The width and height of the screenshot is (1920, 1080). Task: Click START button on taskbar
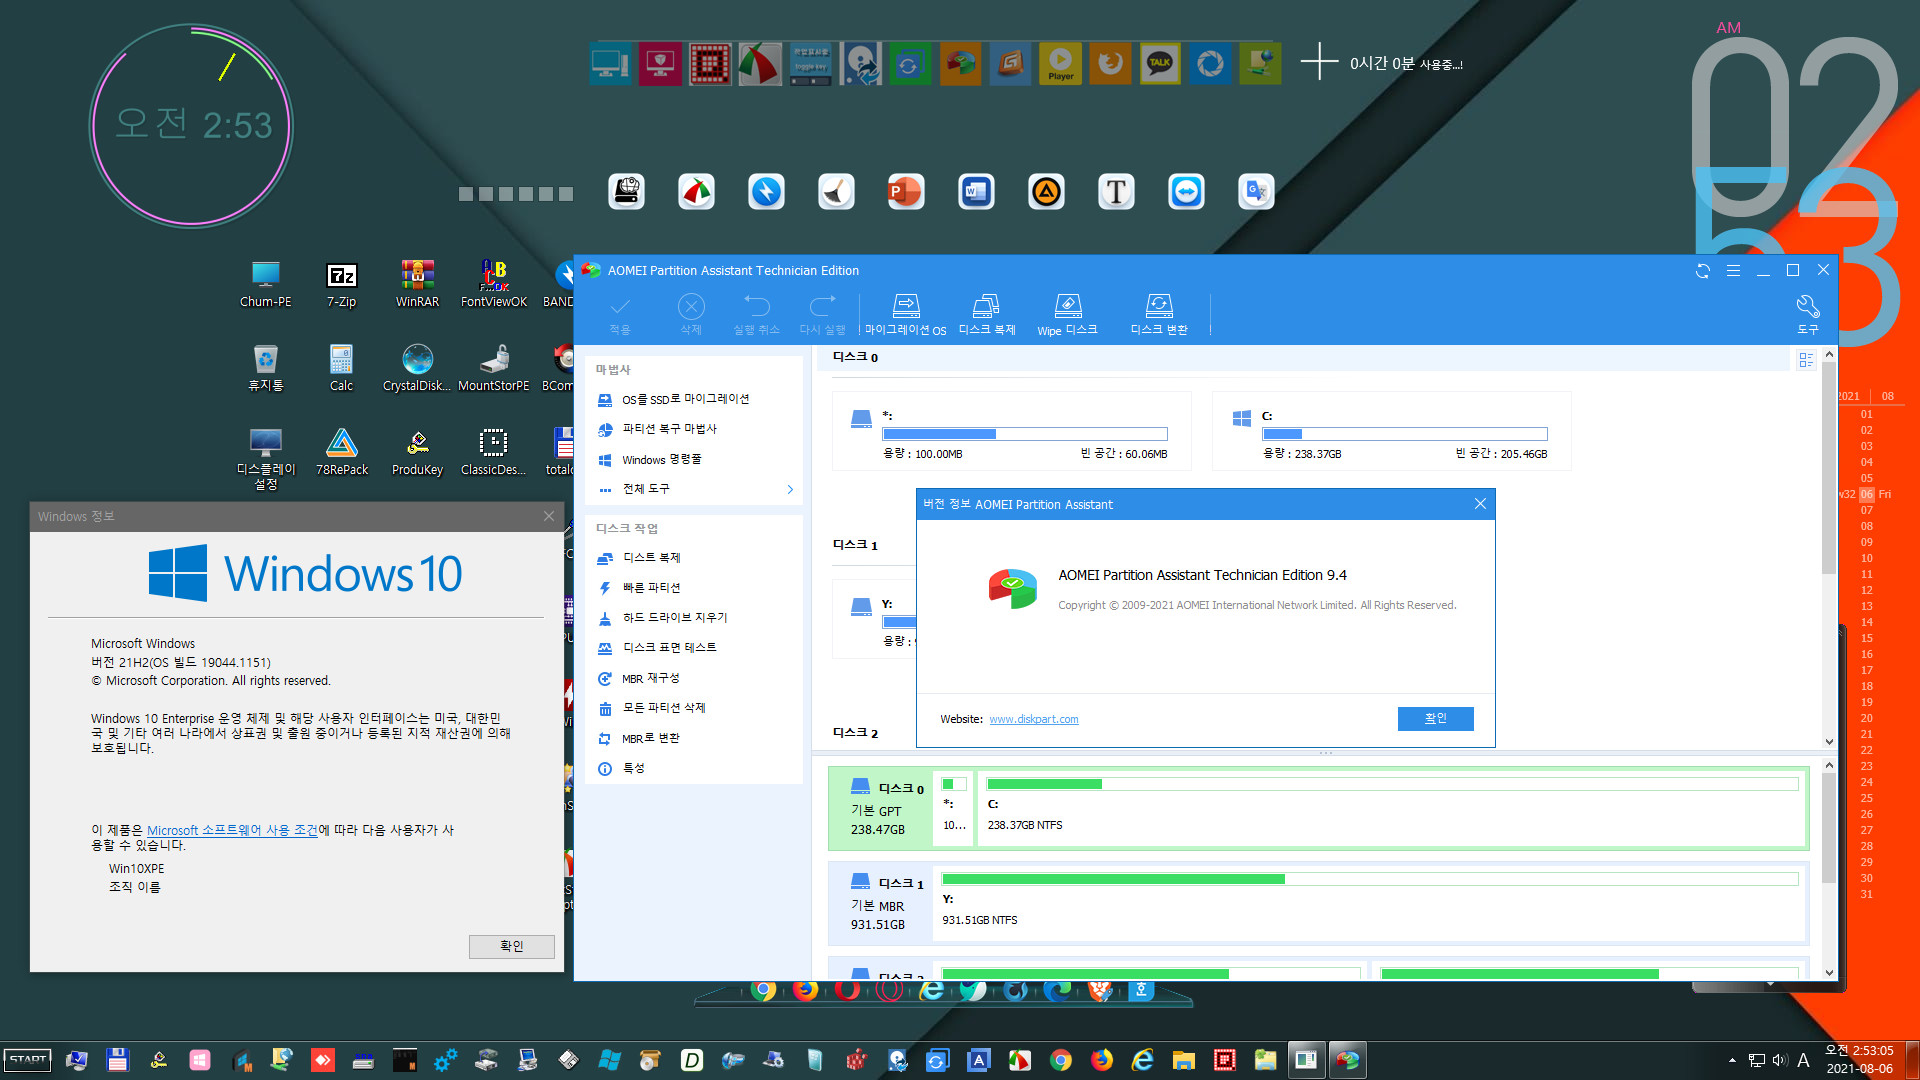click(28, 1060)
